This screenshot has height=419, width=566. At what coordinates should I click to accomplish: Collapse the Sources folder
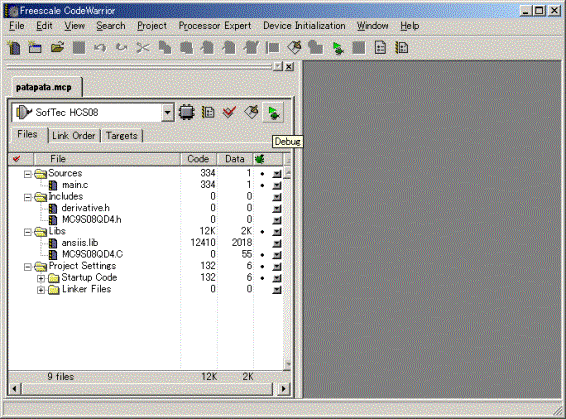(28, 174)
